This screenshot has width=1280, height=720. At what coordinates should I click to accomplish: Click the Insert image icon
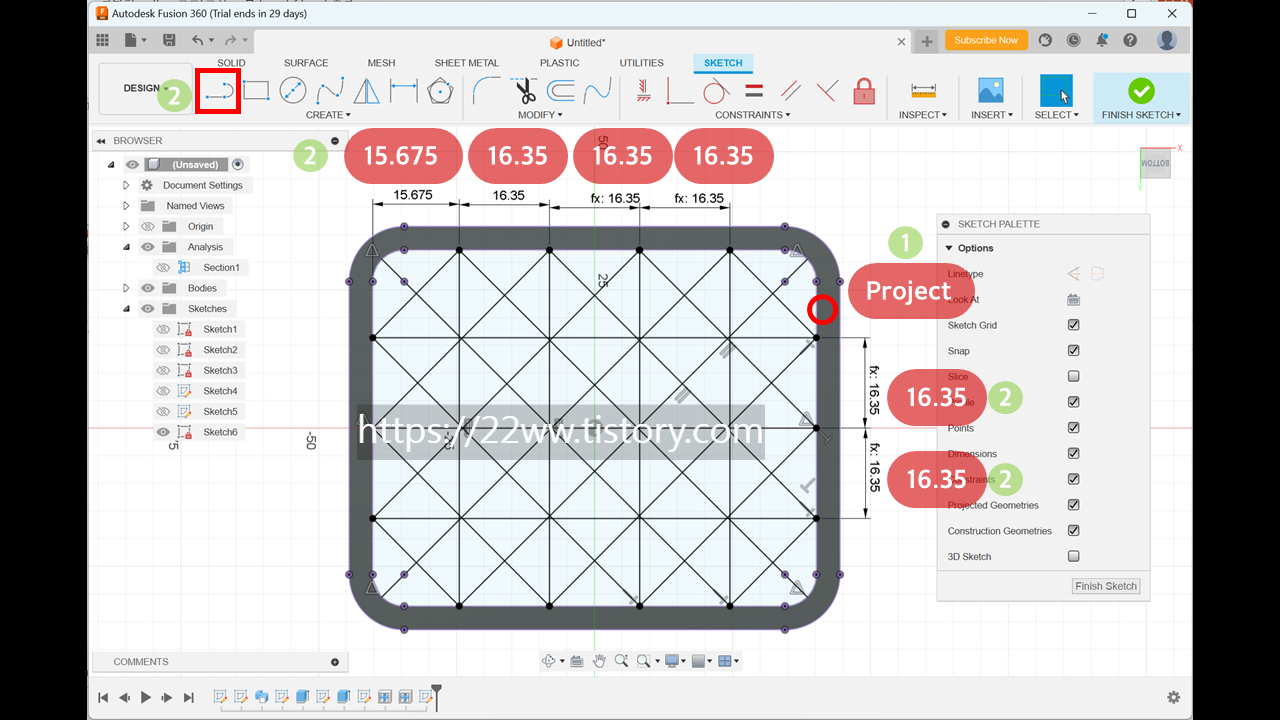990,90
